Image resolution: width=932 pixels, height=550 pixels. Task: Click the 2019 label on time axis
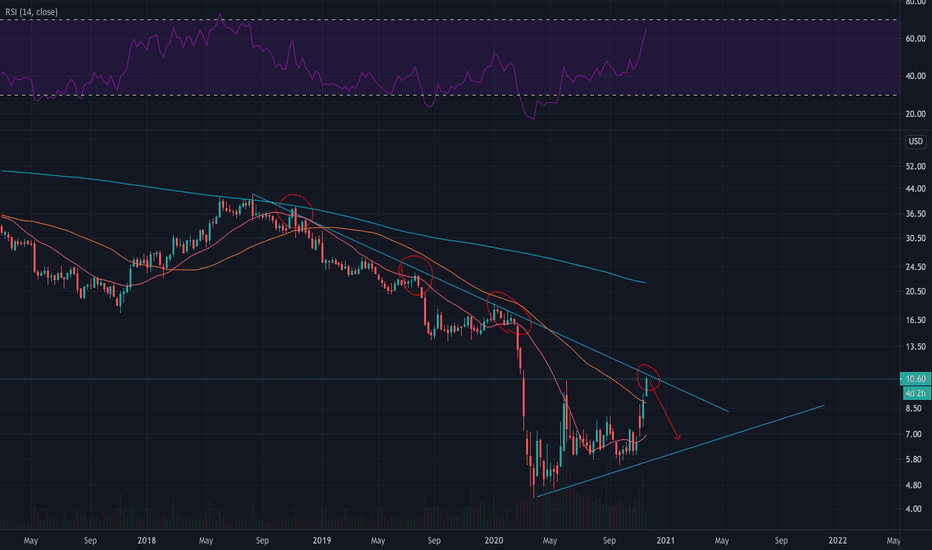point(321,540)
